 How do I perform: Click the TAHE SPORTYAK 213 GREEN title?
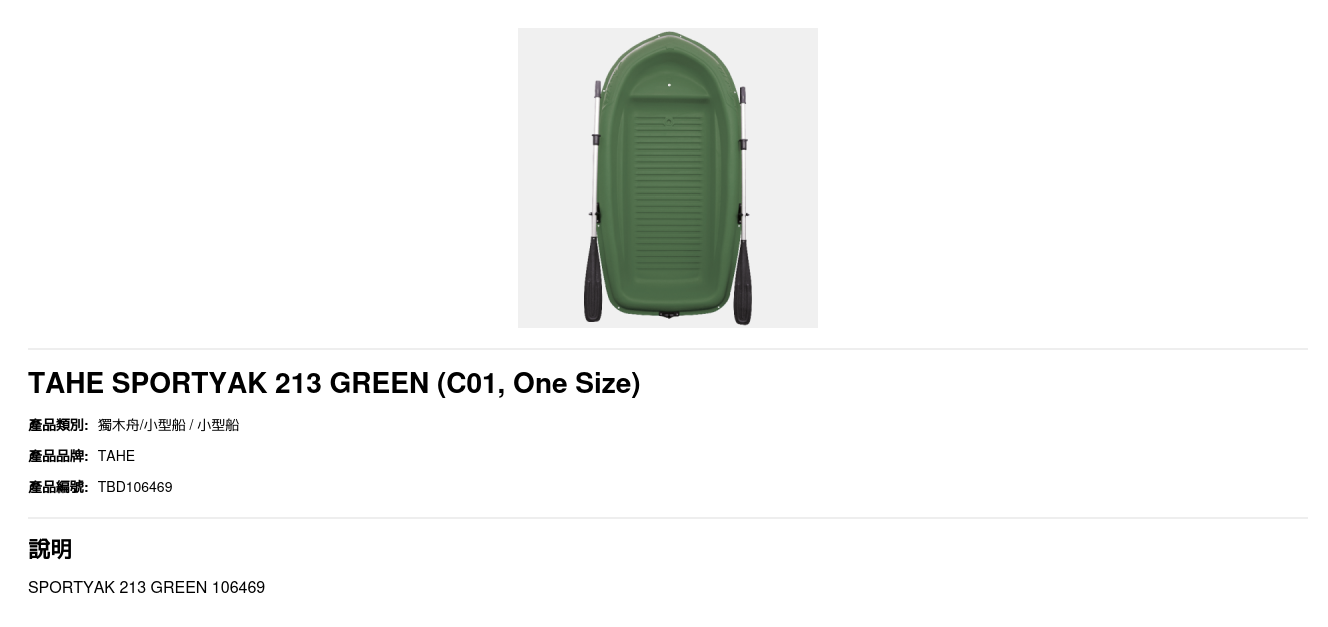334,383
